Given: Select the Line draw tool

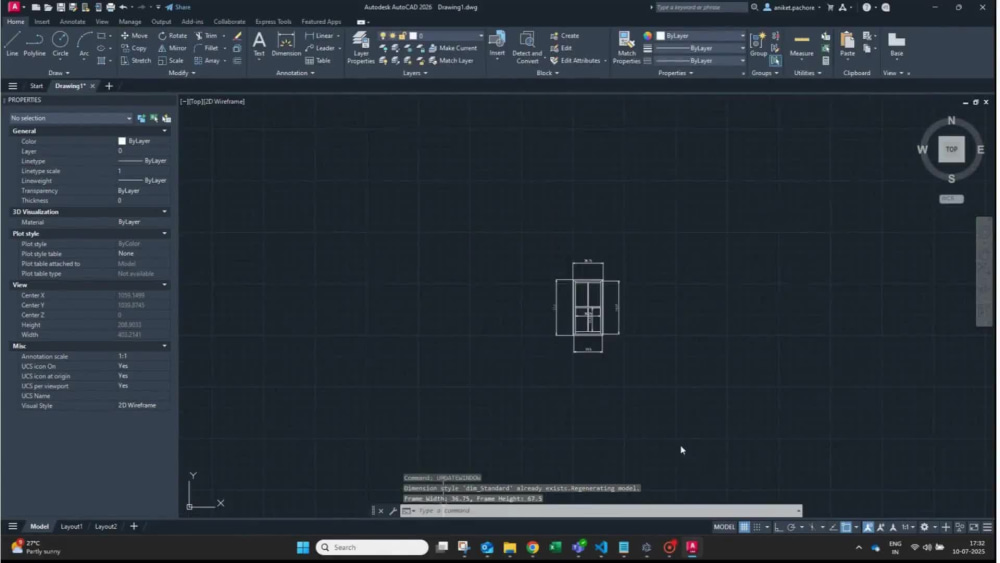Looking at the screenshot, I should click(11, 44).
